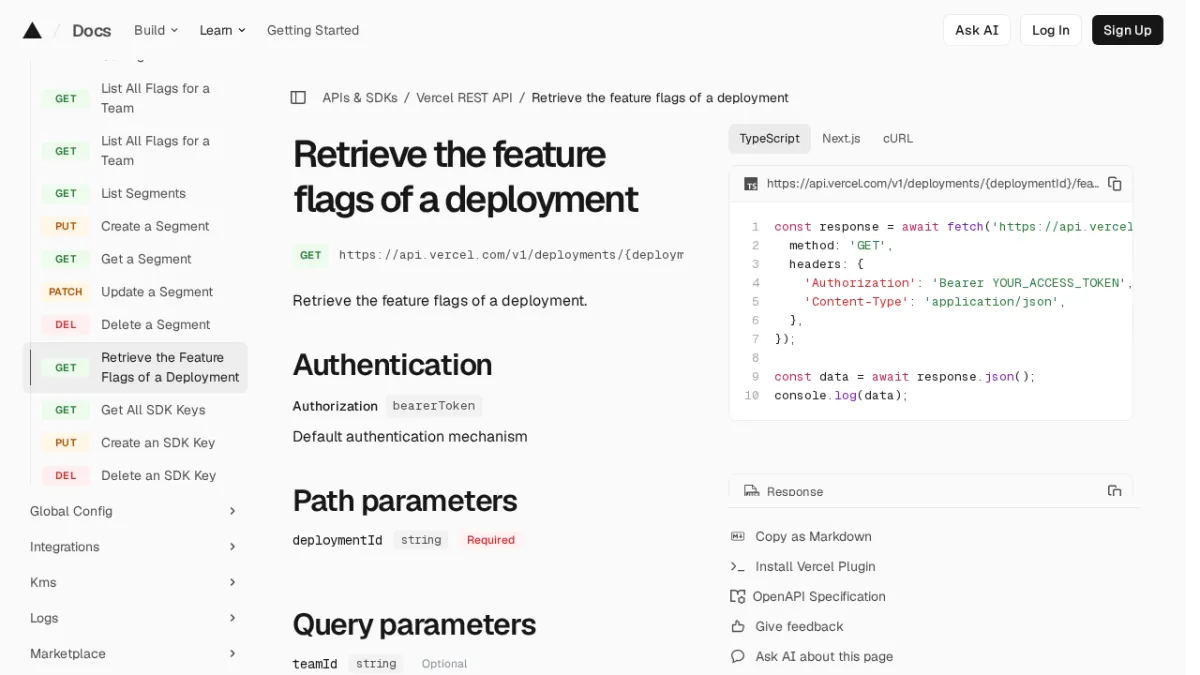
Task: Open the OpenAPI Specification link
Action: (819, 597)
